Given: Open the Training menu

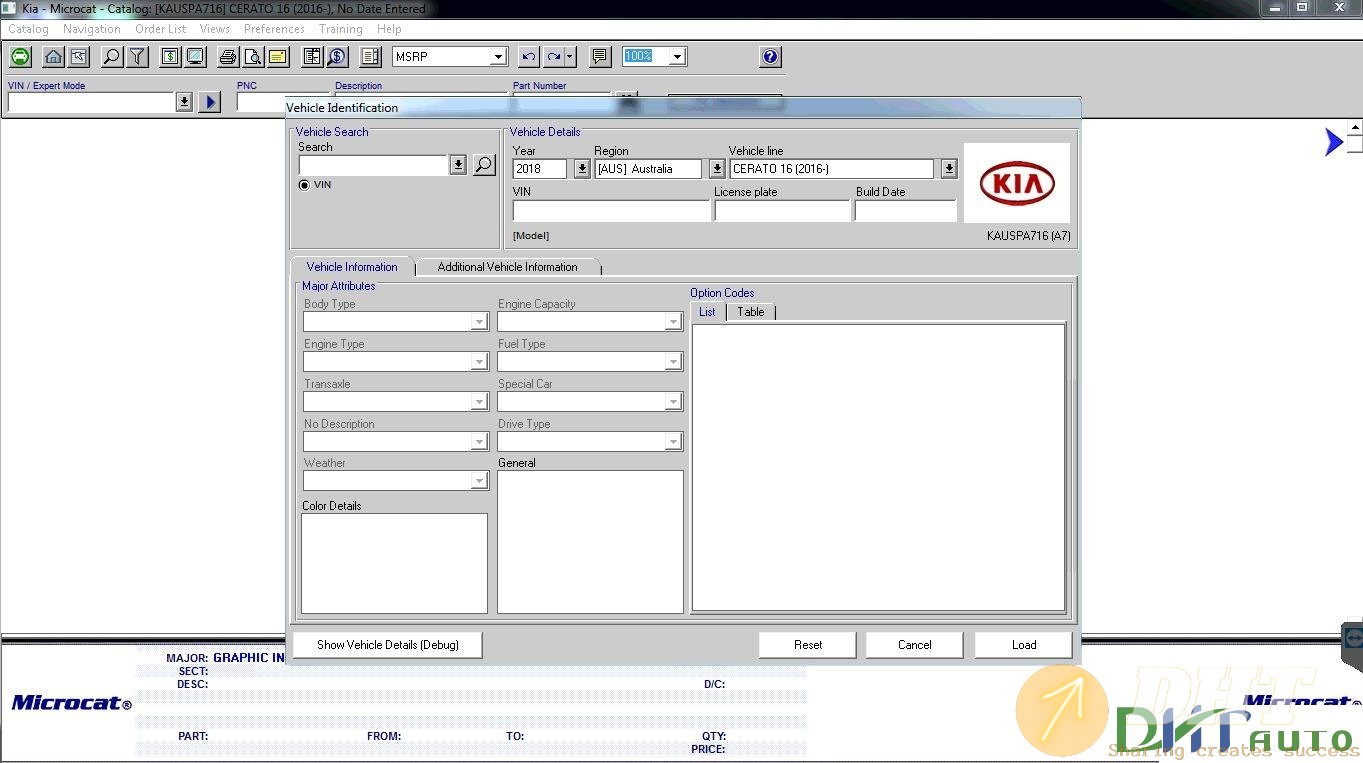Looking at the screenshot, I should (340, 29).
